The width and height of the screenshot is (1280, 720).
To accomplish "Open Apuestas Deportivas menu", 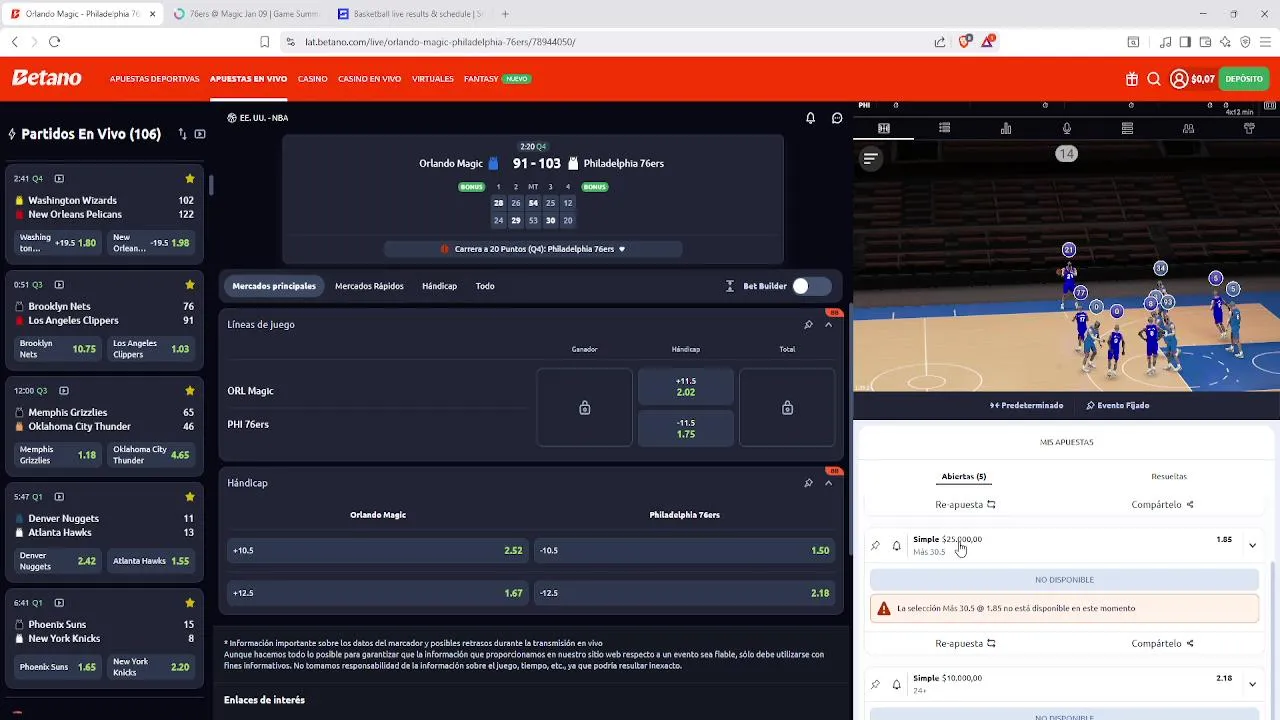I will tap(154, 79).
